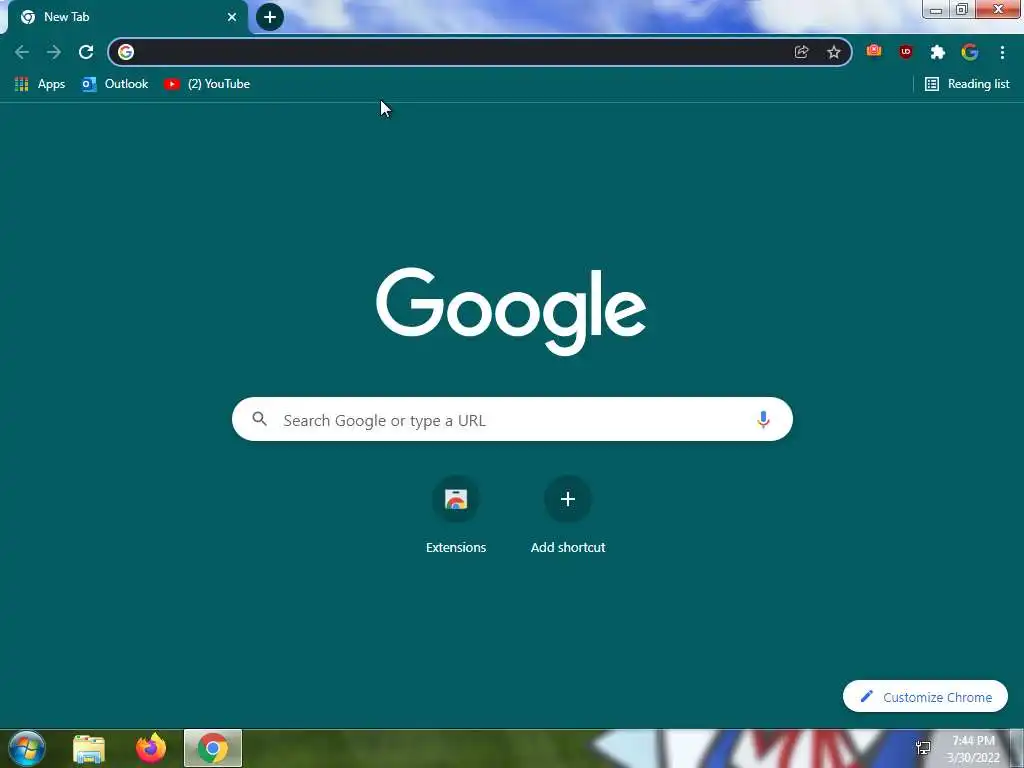This screenshot has height=768, width=1024.
Task: Open a new tab with the plus button
Action: (x=270, y=17)
